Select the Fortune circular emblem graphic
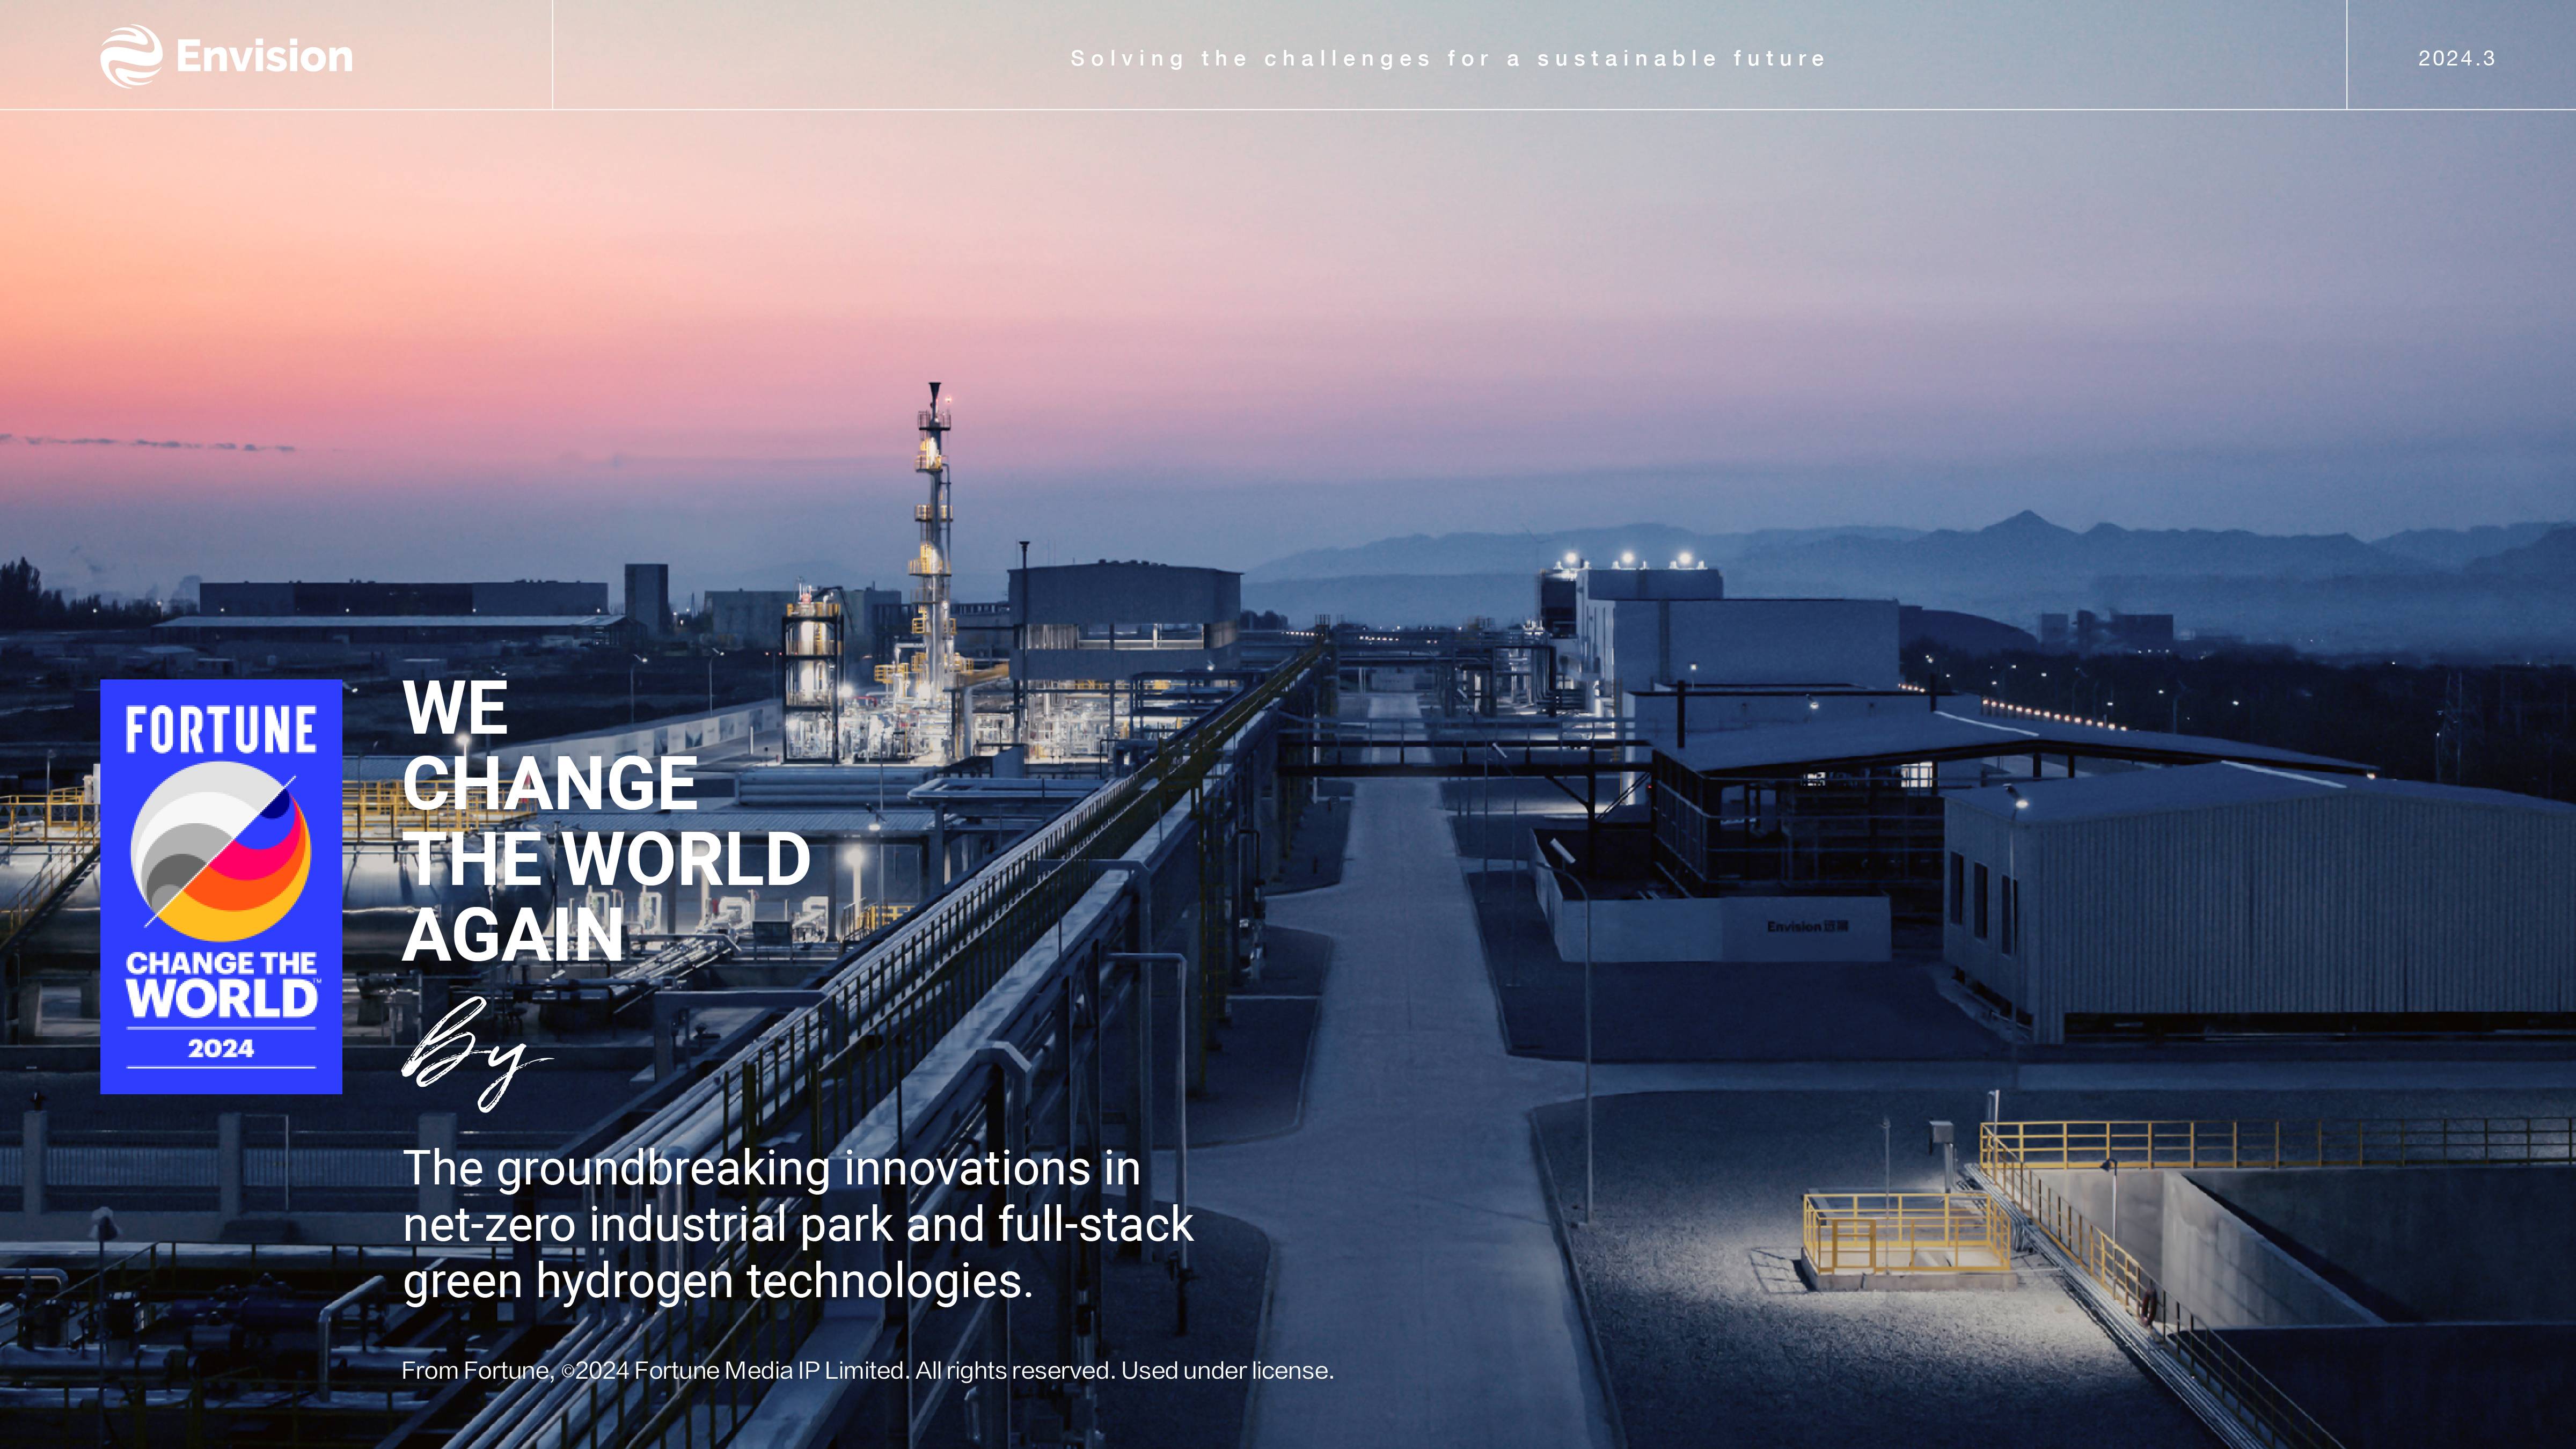Image resolution: width=2576 pixels, height=1449 pixels. pyautogui.click(x=222, y=852)
